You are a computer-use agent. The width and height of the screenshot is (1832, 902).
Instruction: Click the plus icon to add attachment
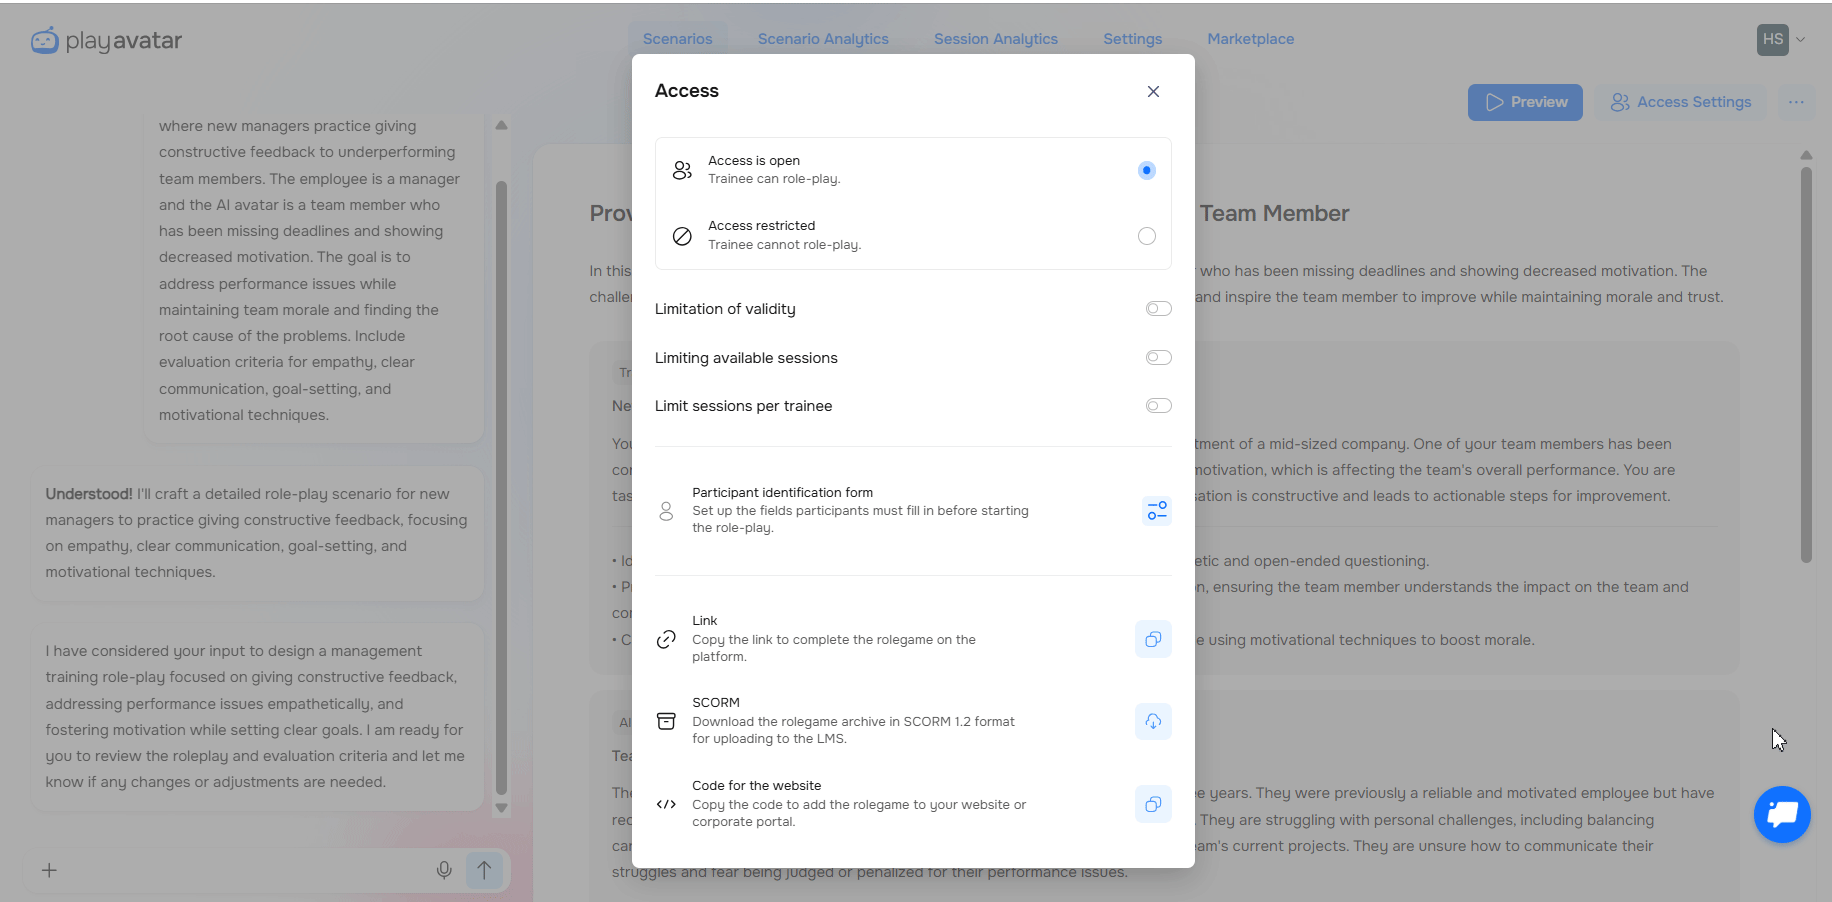pyautogui.click(x=49, y=870)
